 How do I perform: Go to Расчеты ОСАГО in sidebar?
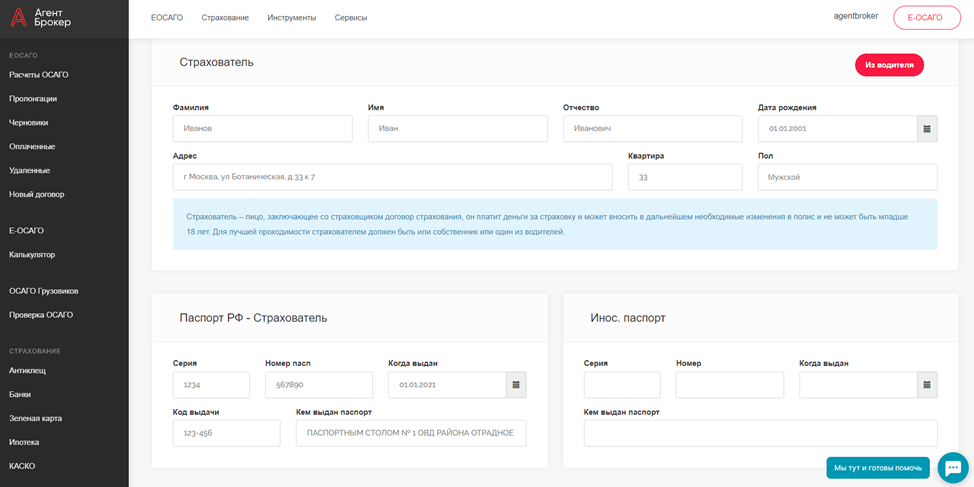39,75
